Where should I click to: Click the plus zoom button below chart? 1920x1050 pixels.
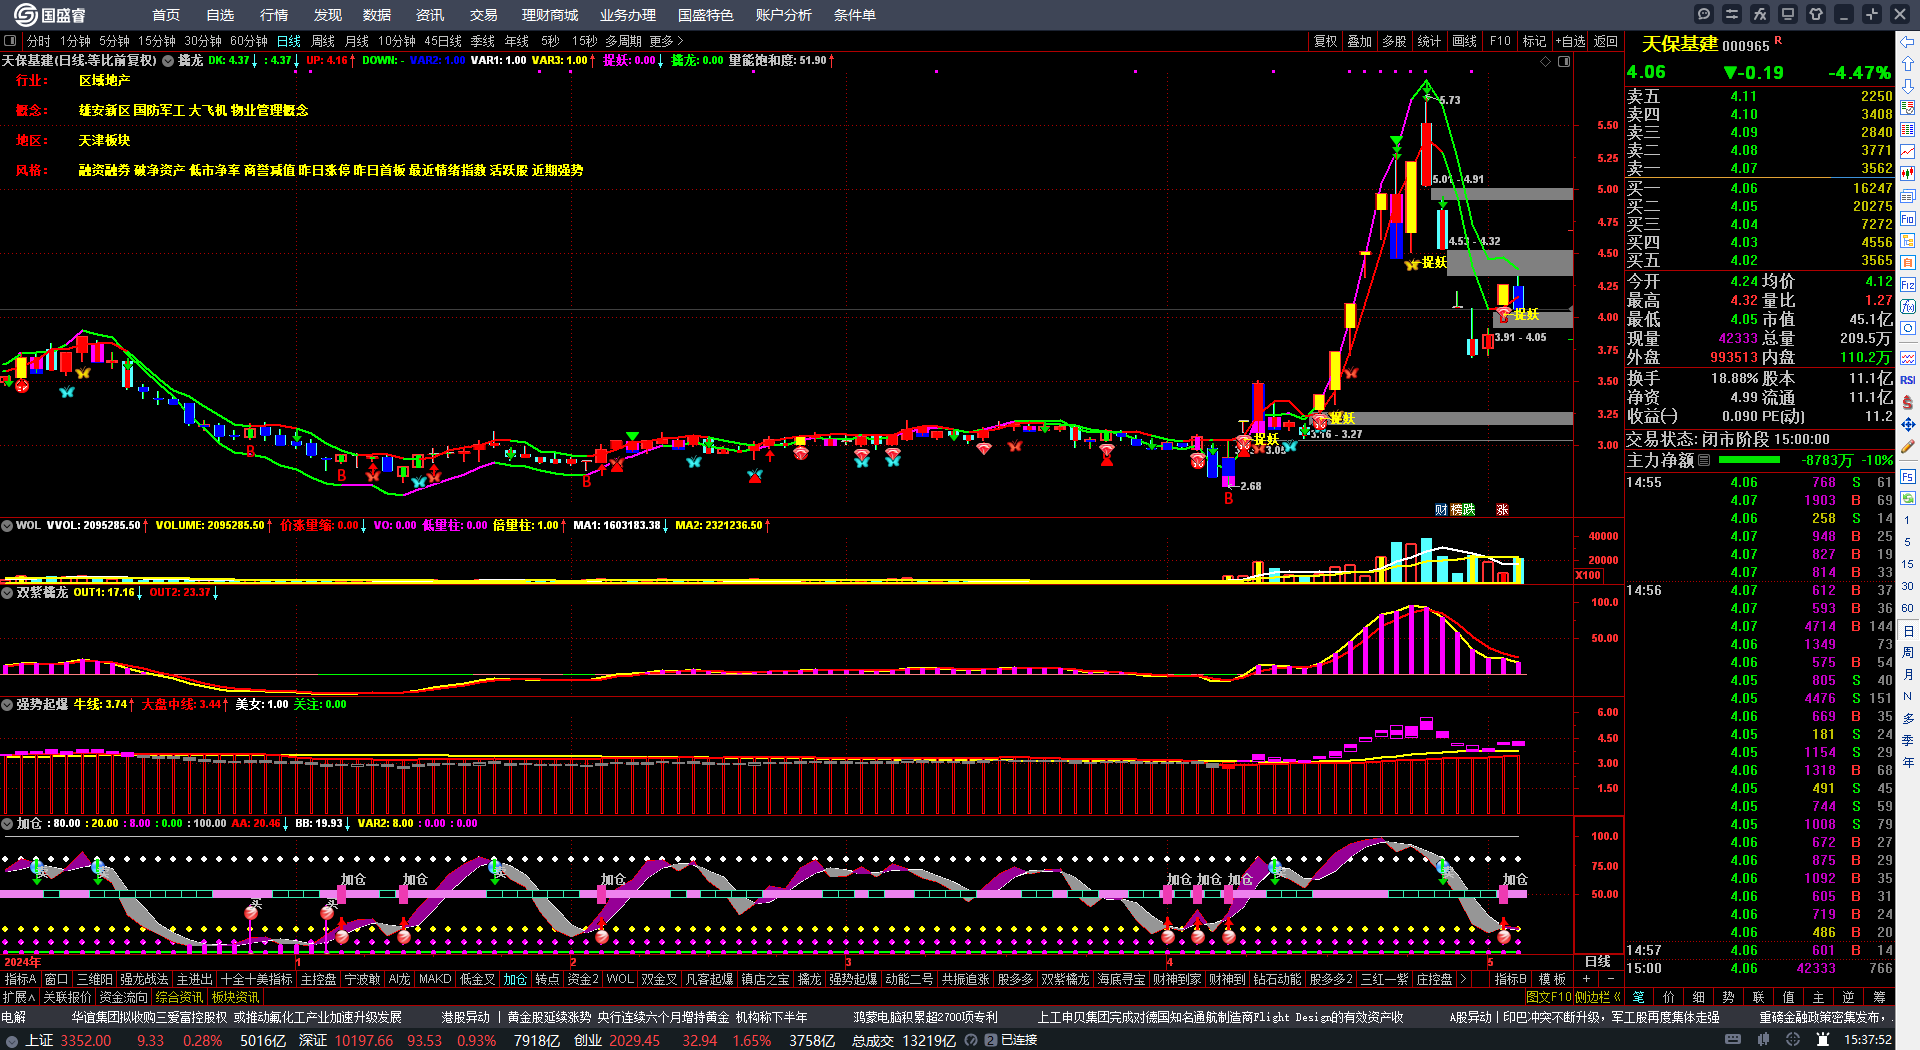pyautogui.click(x=1586, y=979)
